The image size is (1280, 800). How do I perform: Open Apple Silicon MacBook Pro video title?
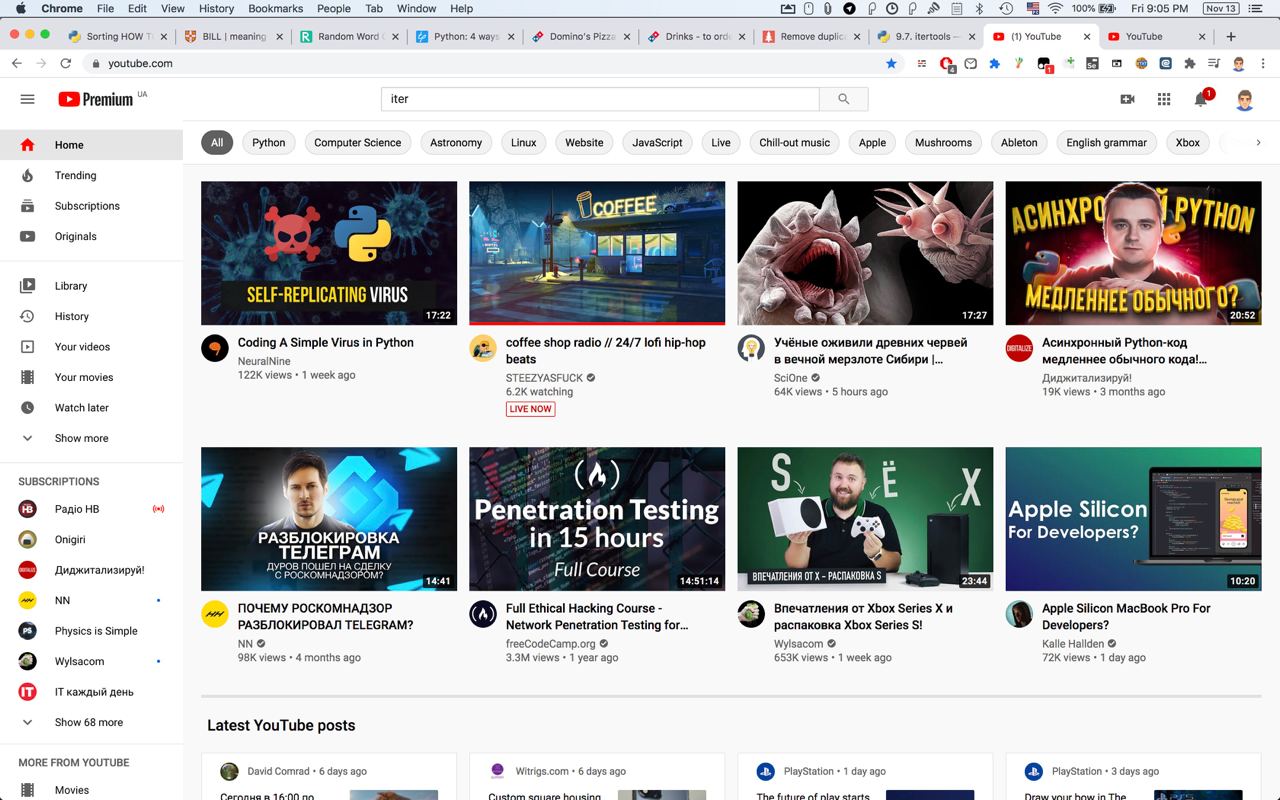1126,617
